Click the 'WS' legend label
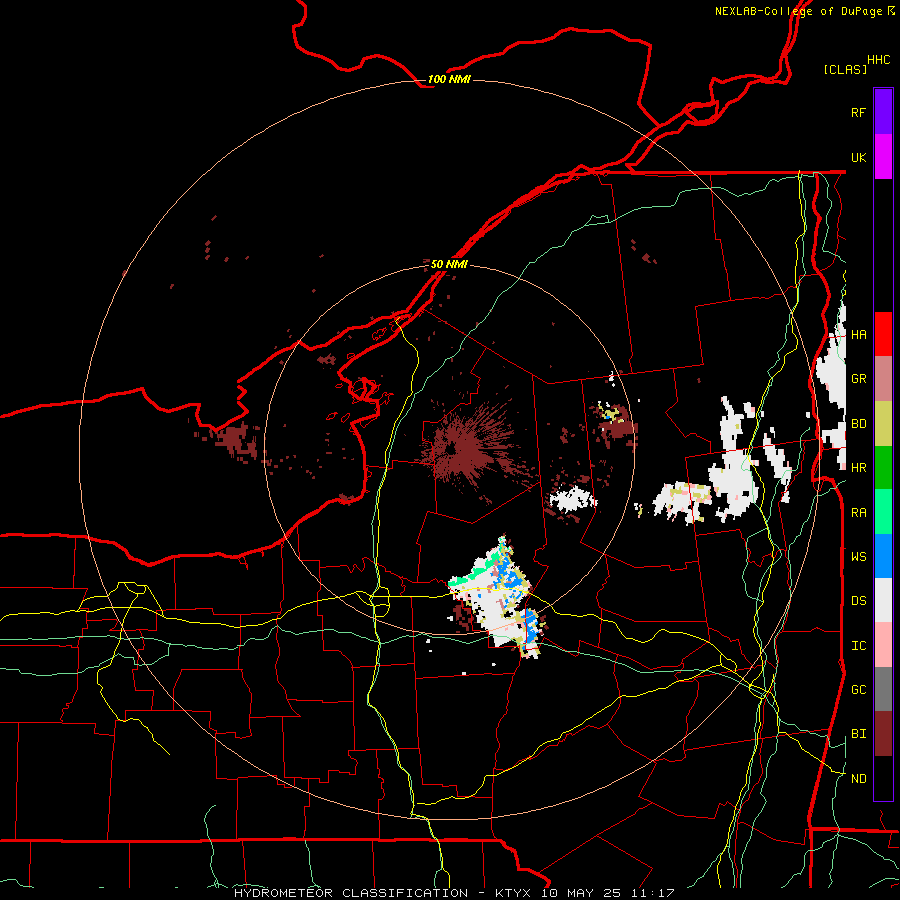900x900 pixels. click(858, 556)
